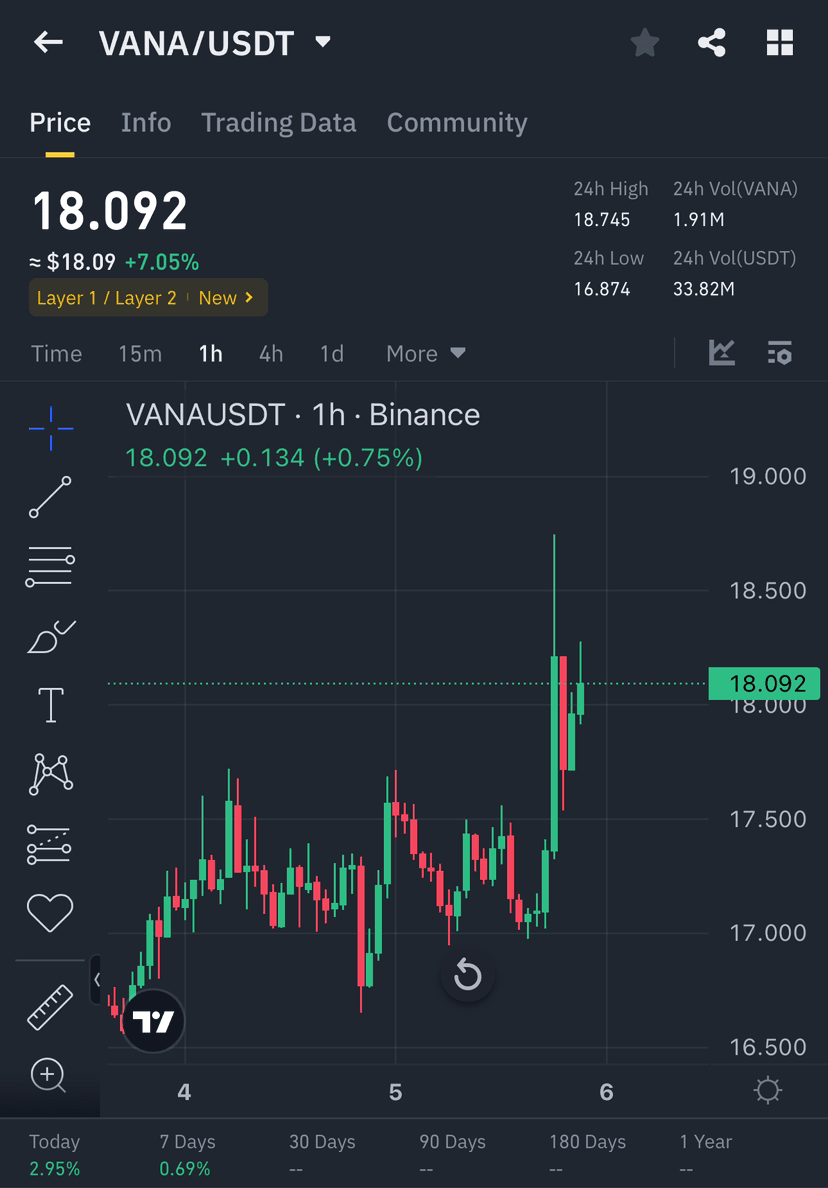Screen dimensions: 828x1188
Task: Expand the More timeframes dropdown
Action: click(426, 354)
